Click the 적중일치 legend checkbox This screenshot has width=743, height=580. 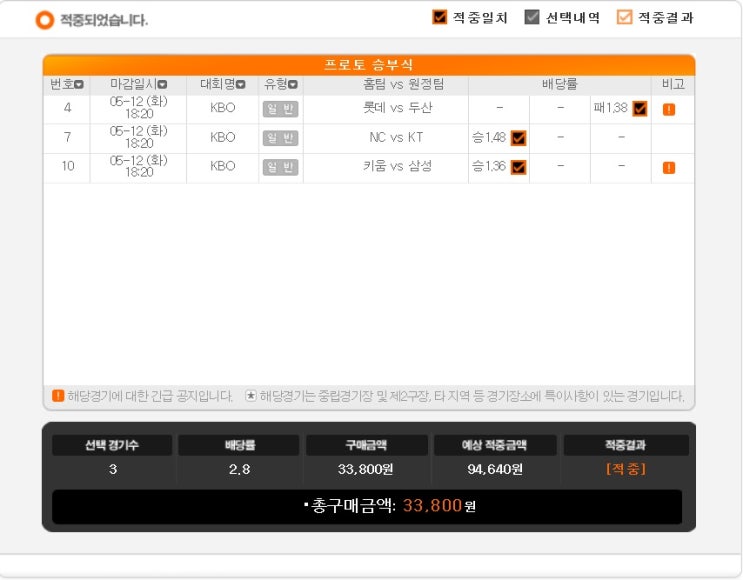click(439, 17)
